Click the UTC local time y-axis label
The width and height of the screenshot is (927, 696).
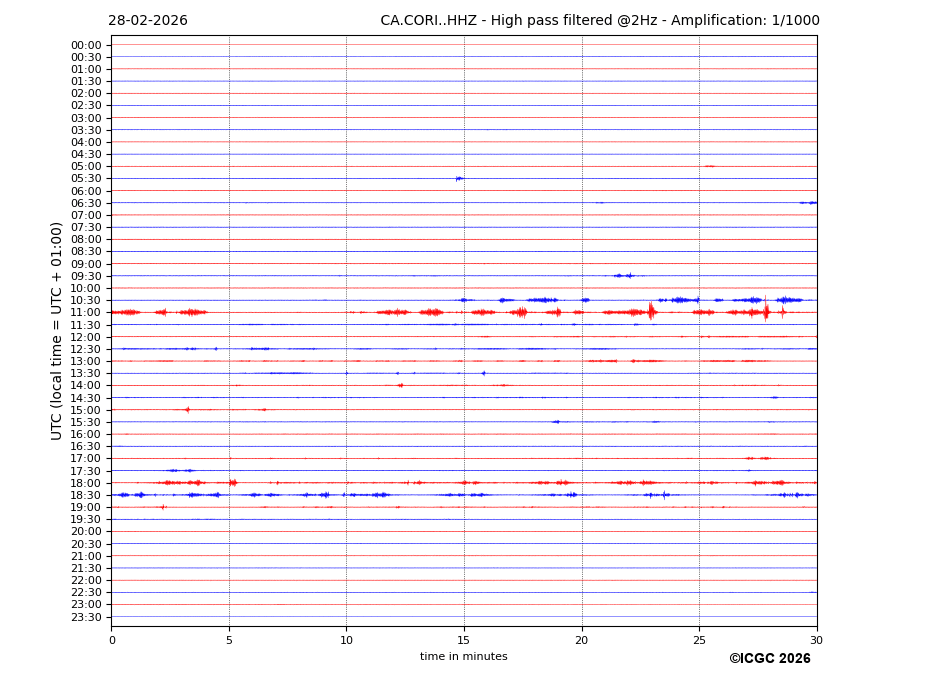(x=57, y=330)
